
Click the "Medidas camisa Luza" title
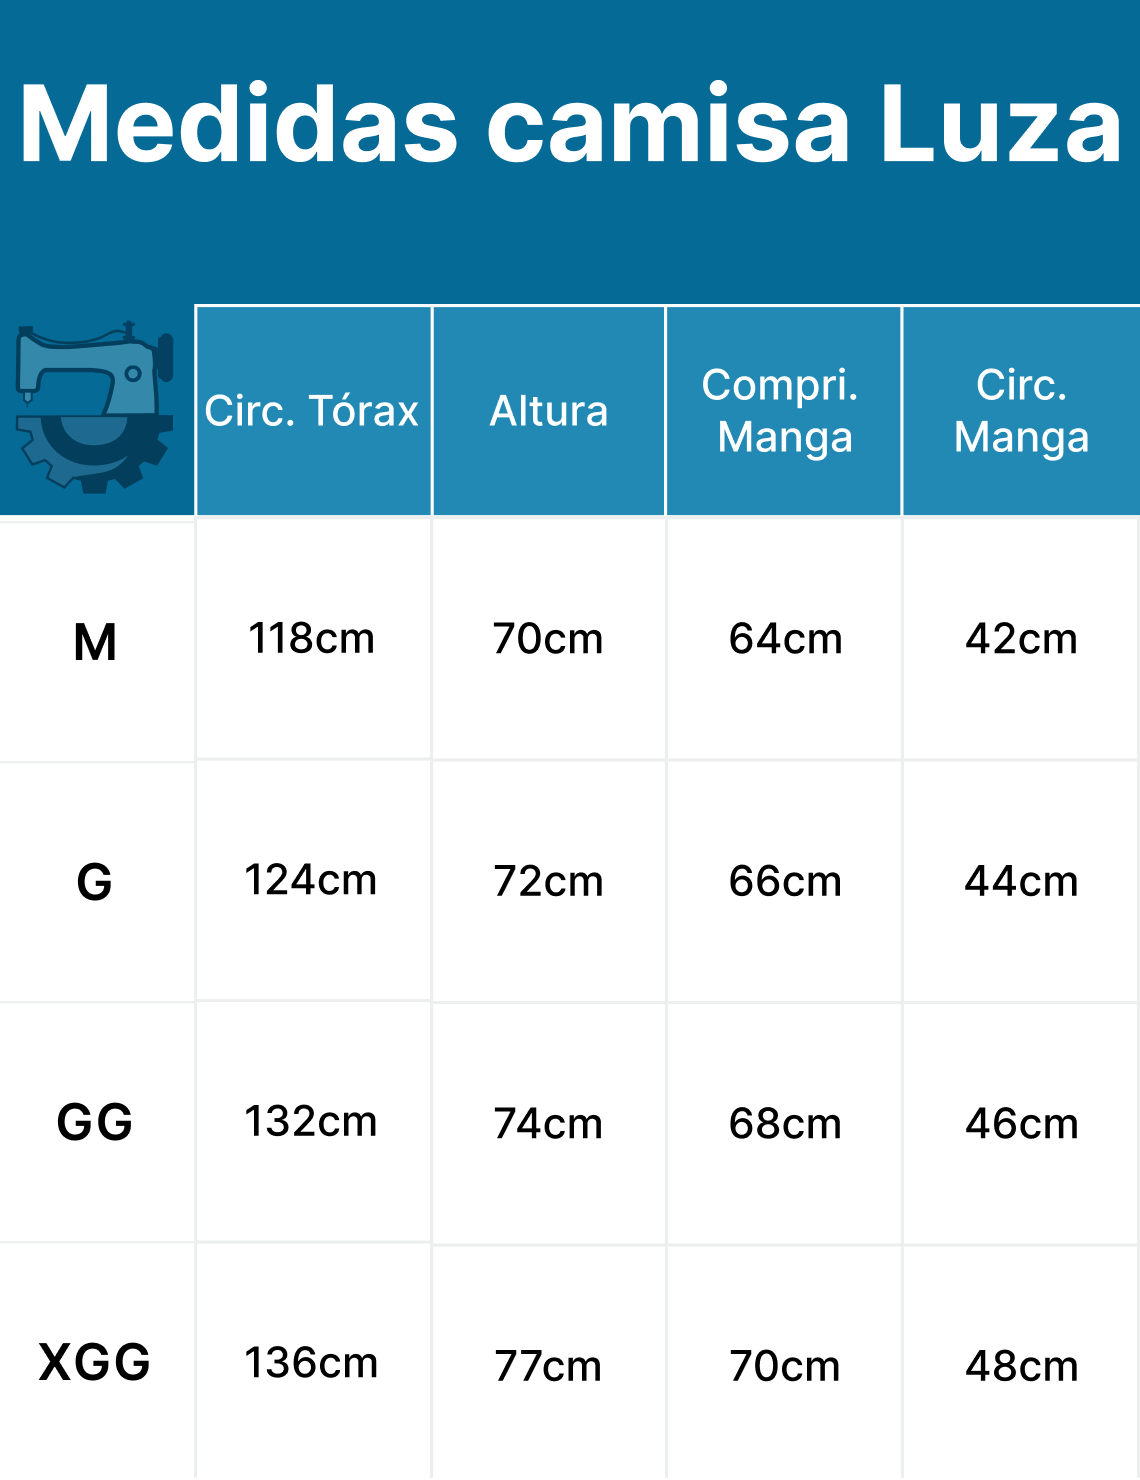coord(570,125)
